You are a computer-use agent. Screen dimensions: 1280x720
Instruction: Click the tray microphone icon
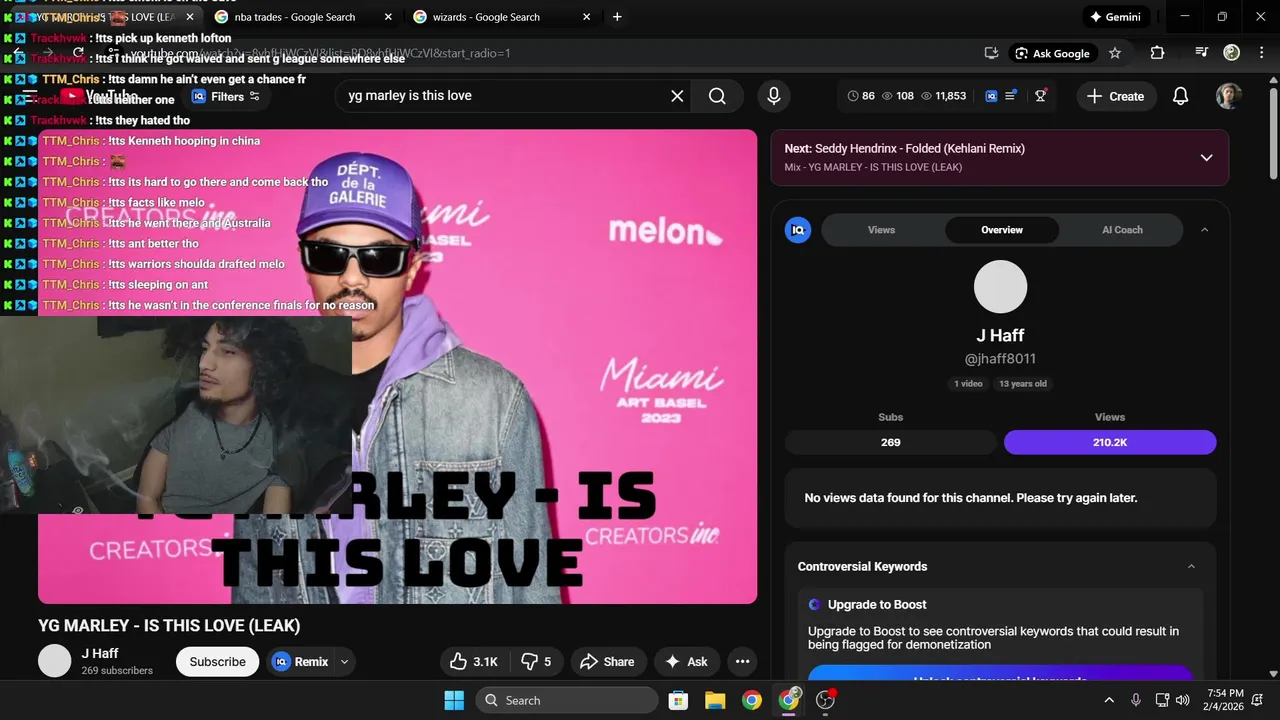(x=1135, y=700)
